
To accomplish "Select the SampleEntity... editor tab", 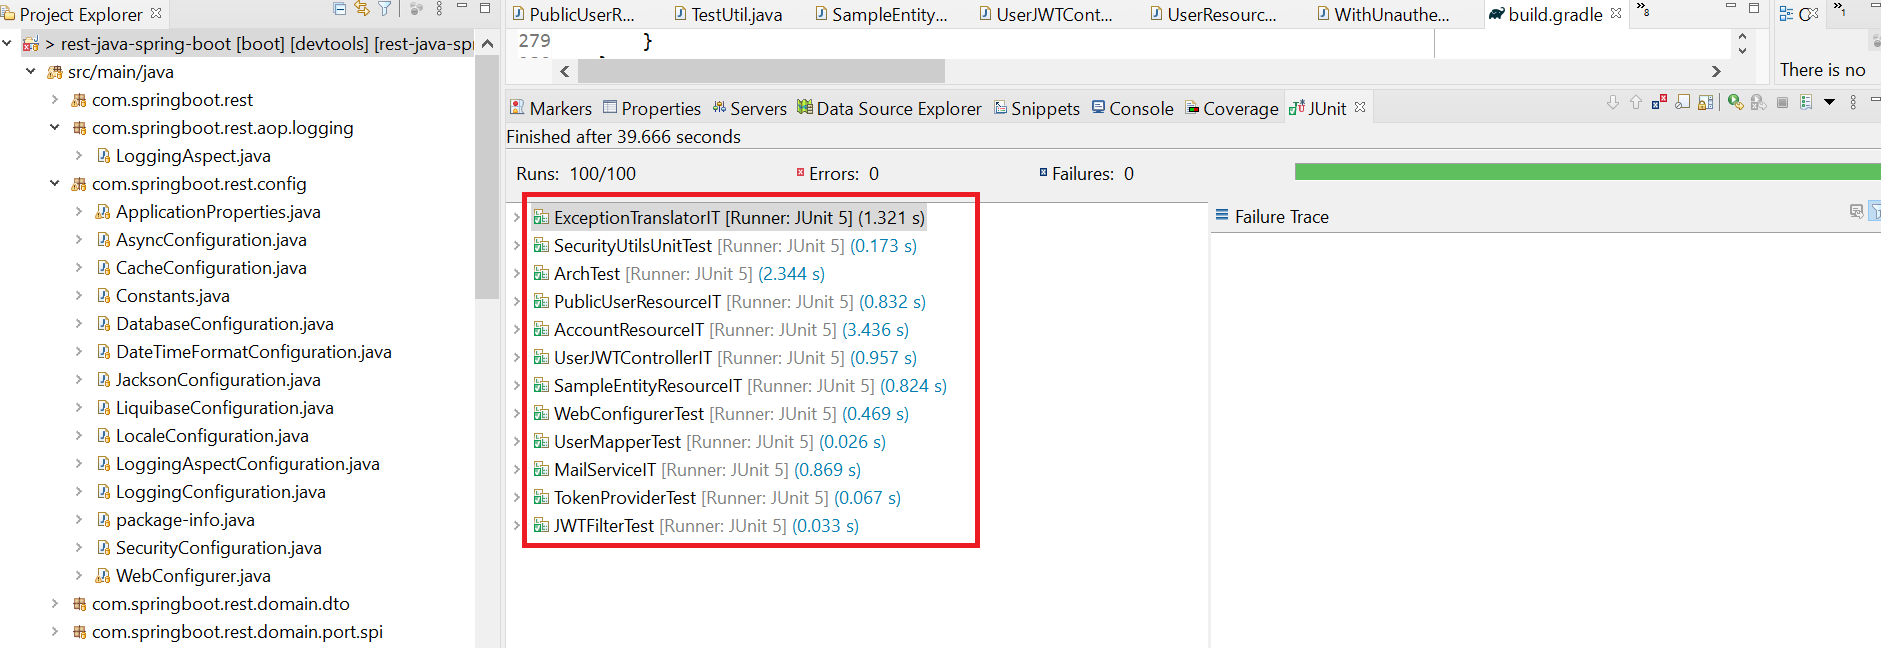I will 881,14.
